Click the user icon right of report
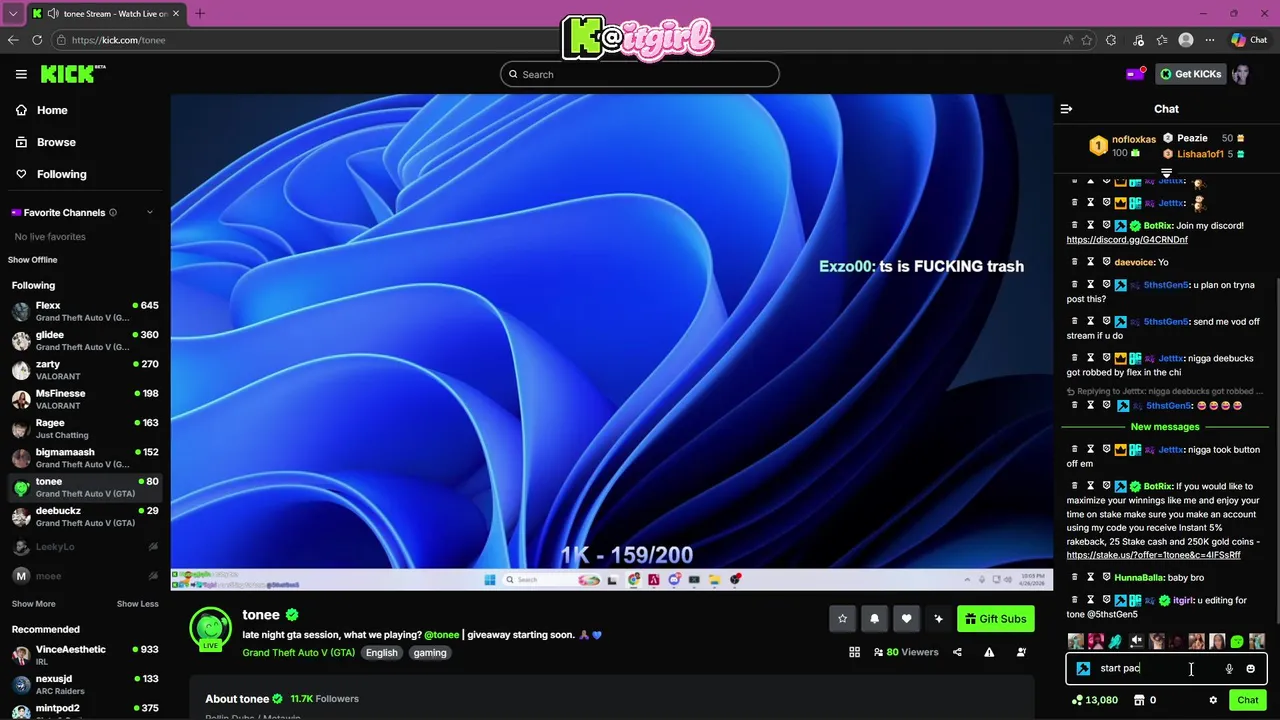The height and width of the screenshot is (720, 1280). coord(1021,652)
